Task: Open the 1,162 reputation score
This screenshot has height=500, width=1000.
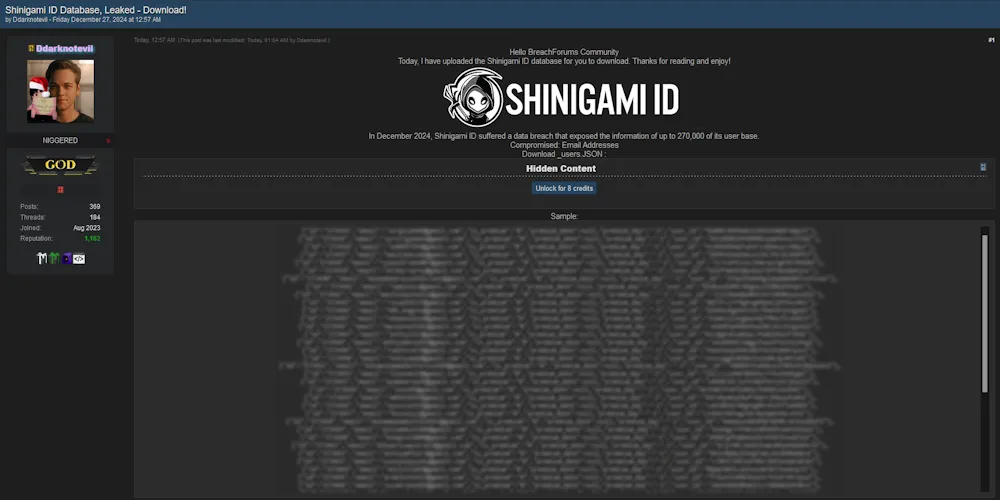Action: 92,239
